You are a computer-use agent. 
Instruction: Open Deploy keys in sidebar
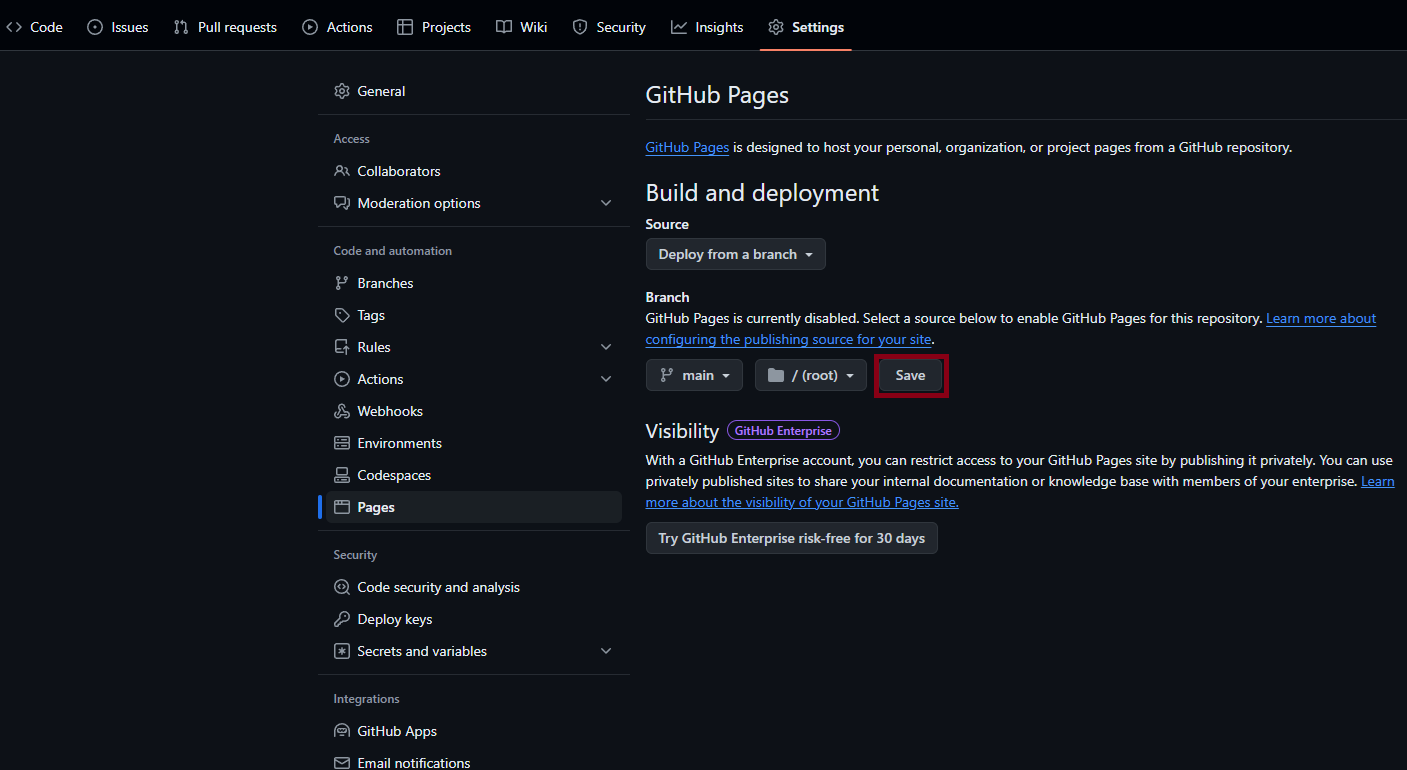(474, 619)
